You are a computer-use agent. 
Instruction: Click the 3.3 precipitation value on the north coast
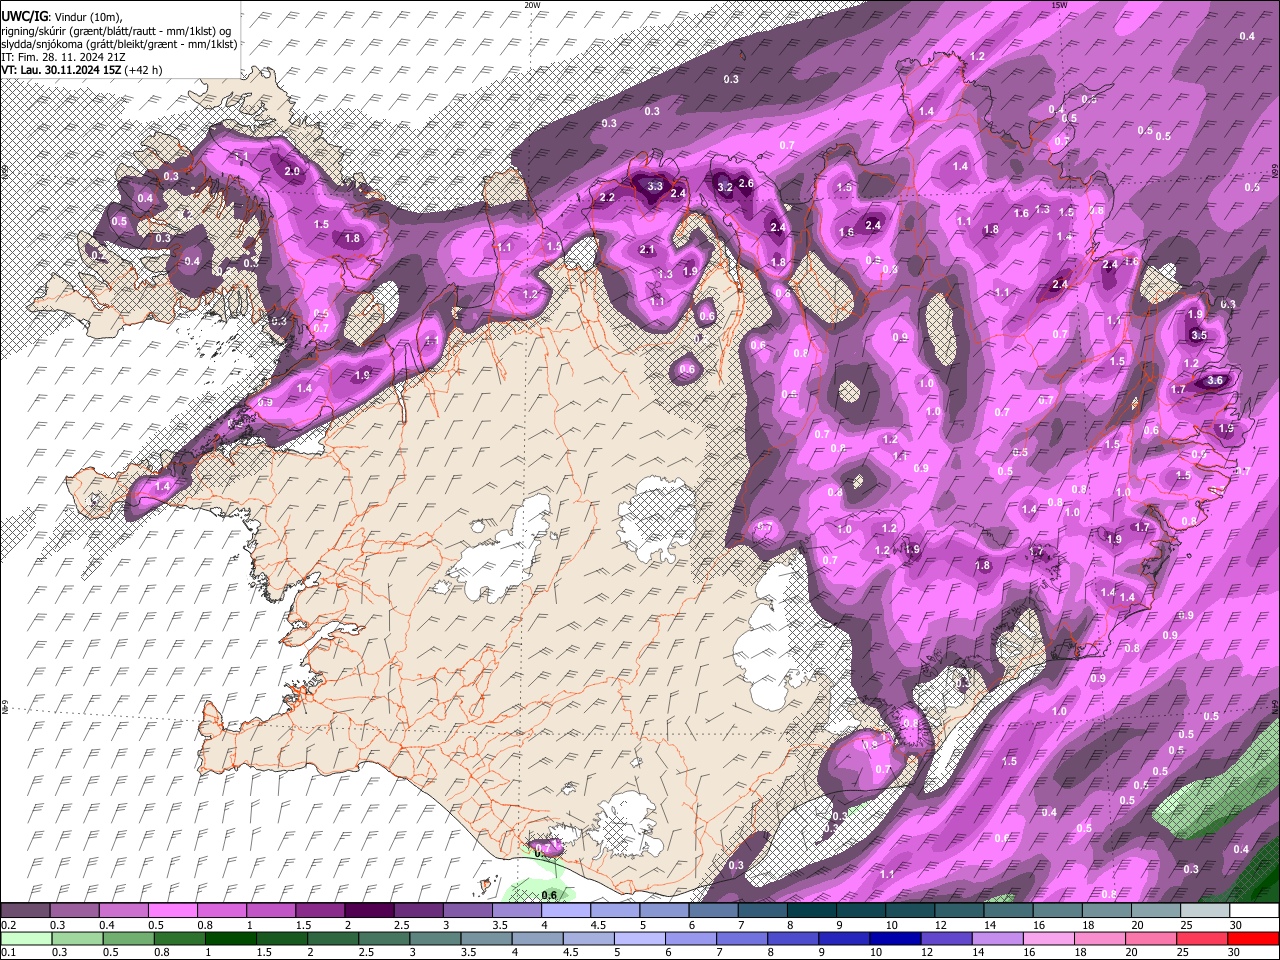point(655,187)
